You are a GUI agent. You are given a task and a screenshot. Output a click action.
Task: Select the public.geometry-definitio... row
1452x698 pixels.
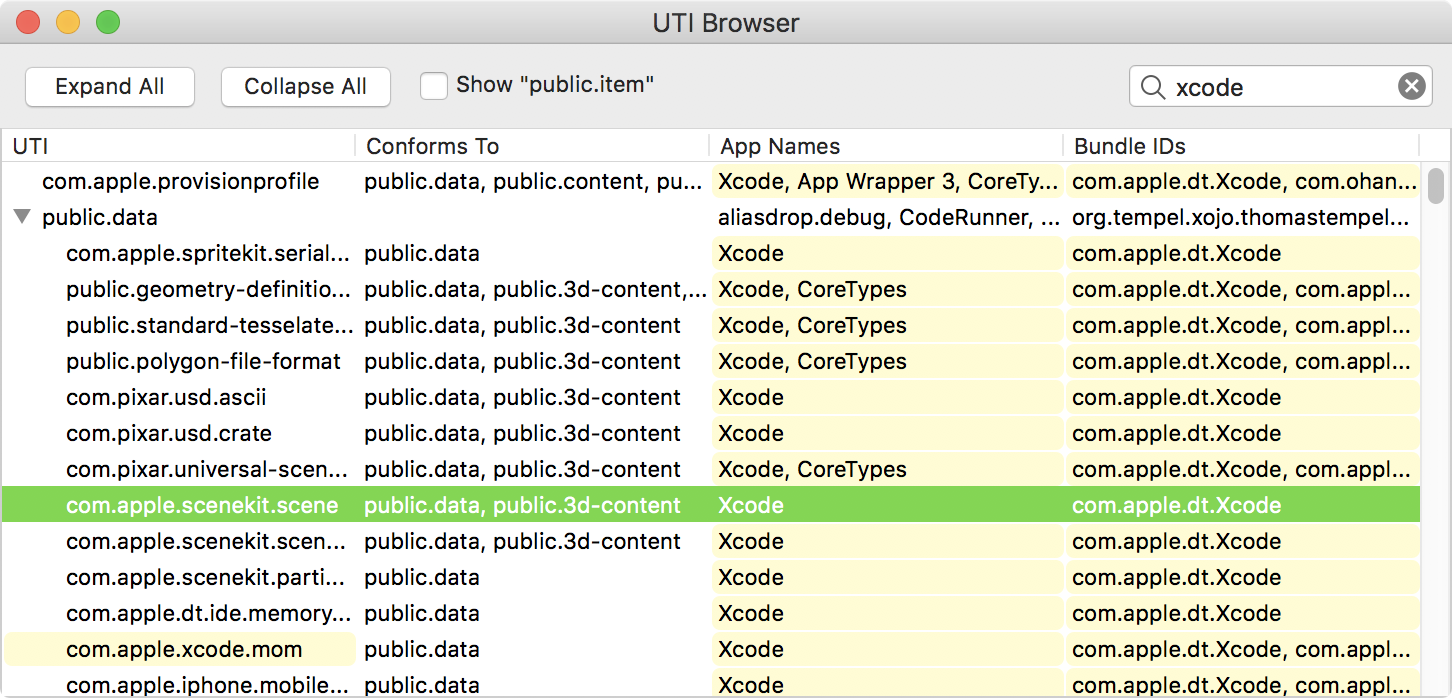(711, 289)
